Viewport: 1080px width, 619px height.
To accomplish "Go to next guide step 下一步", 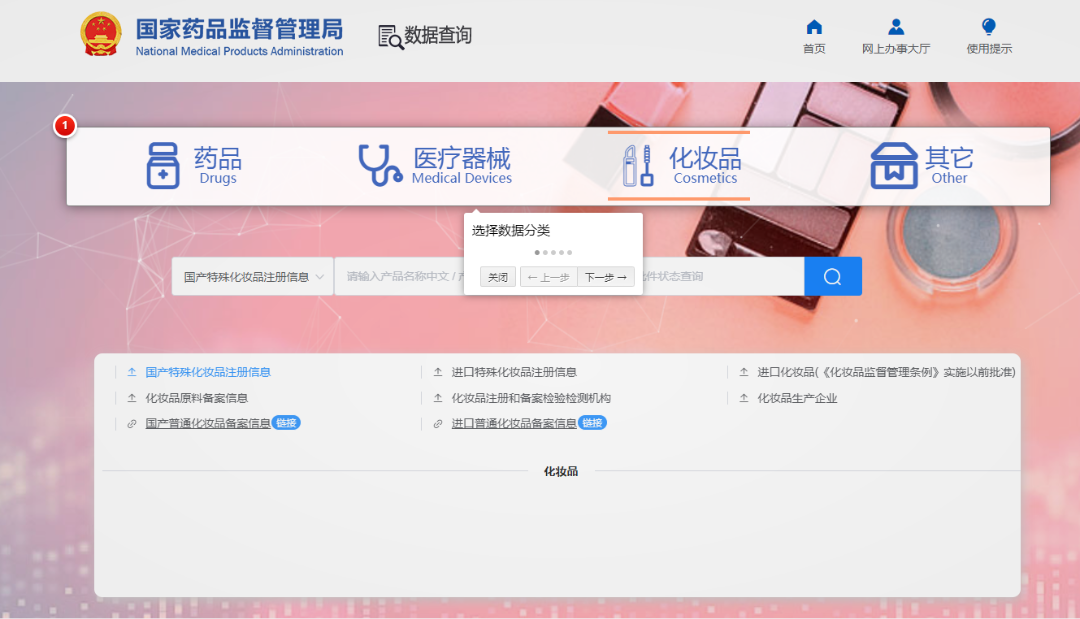I will point(605,277).
